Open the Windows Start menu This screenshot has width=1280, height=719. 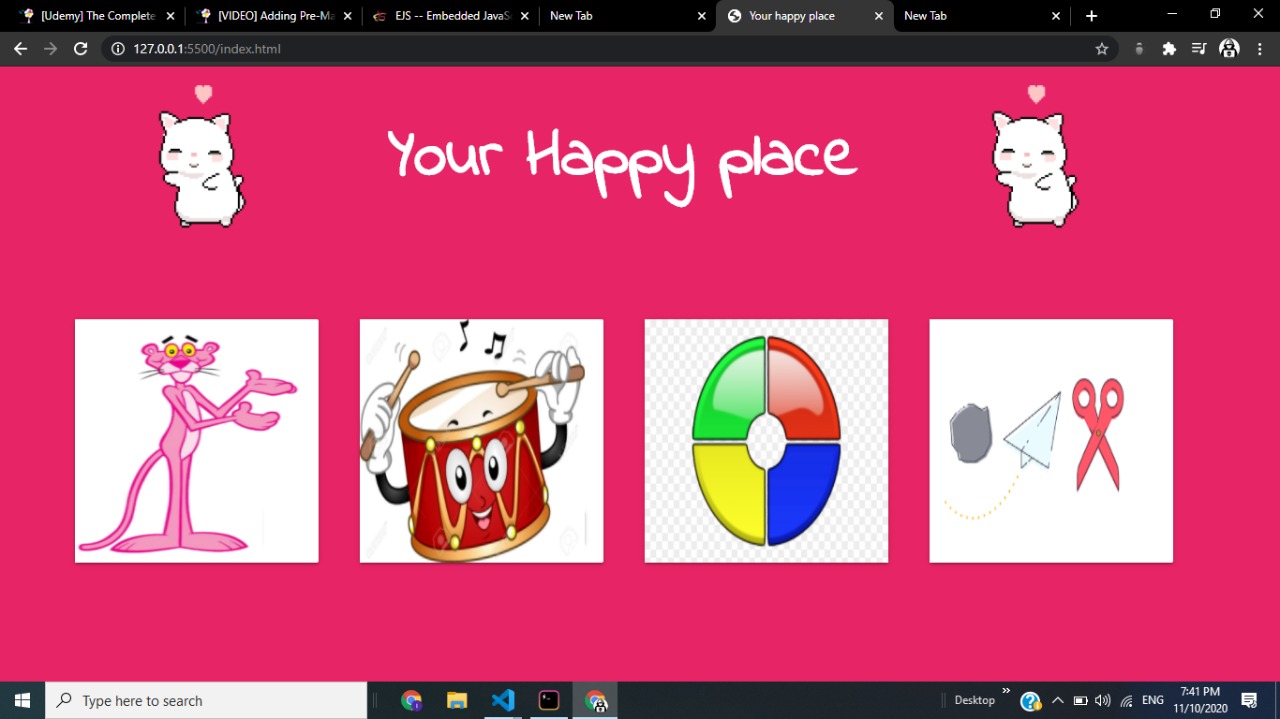[x=22, y=700]
